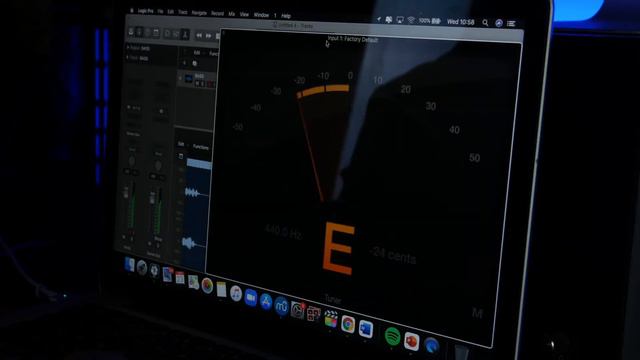The width and height of the screenshot is (640, 360).
Task: Record-enable the track in track header
Action: point(210,84)
